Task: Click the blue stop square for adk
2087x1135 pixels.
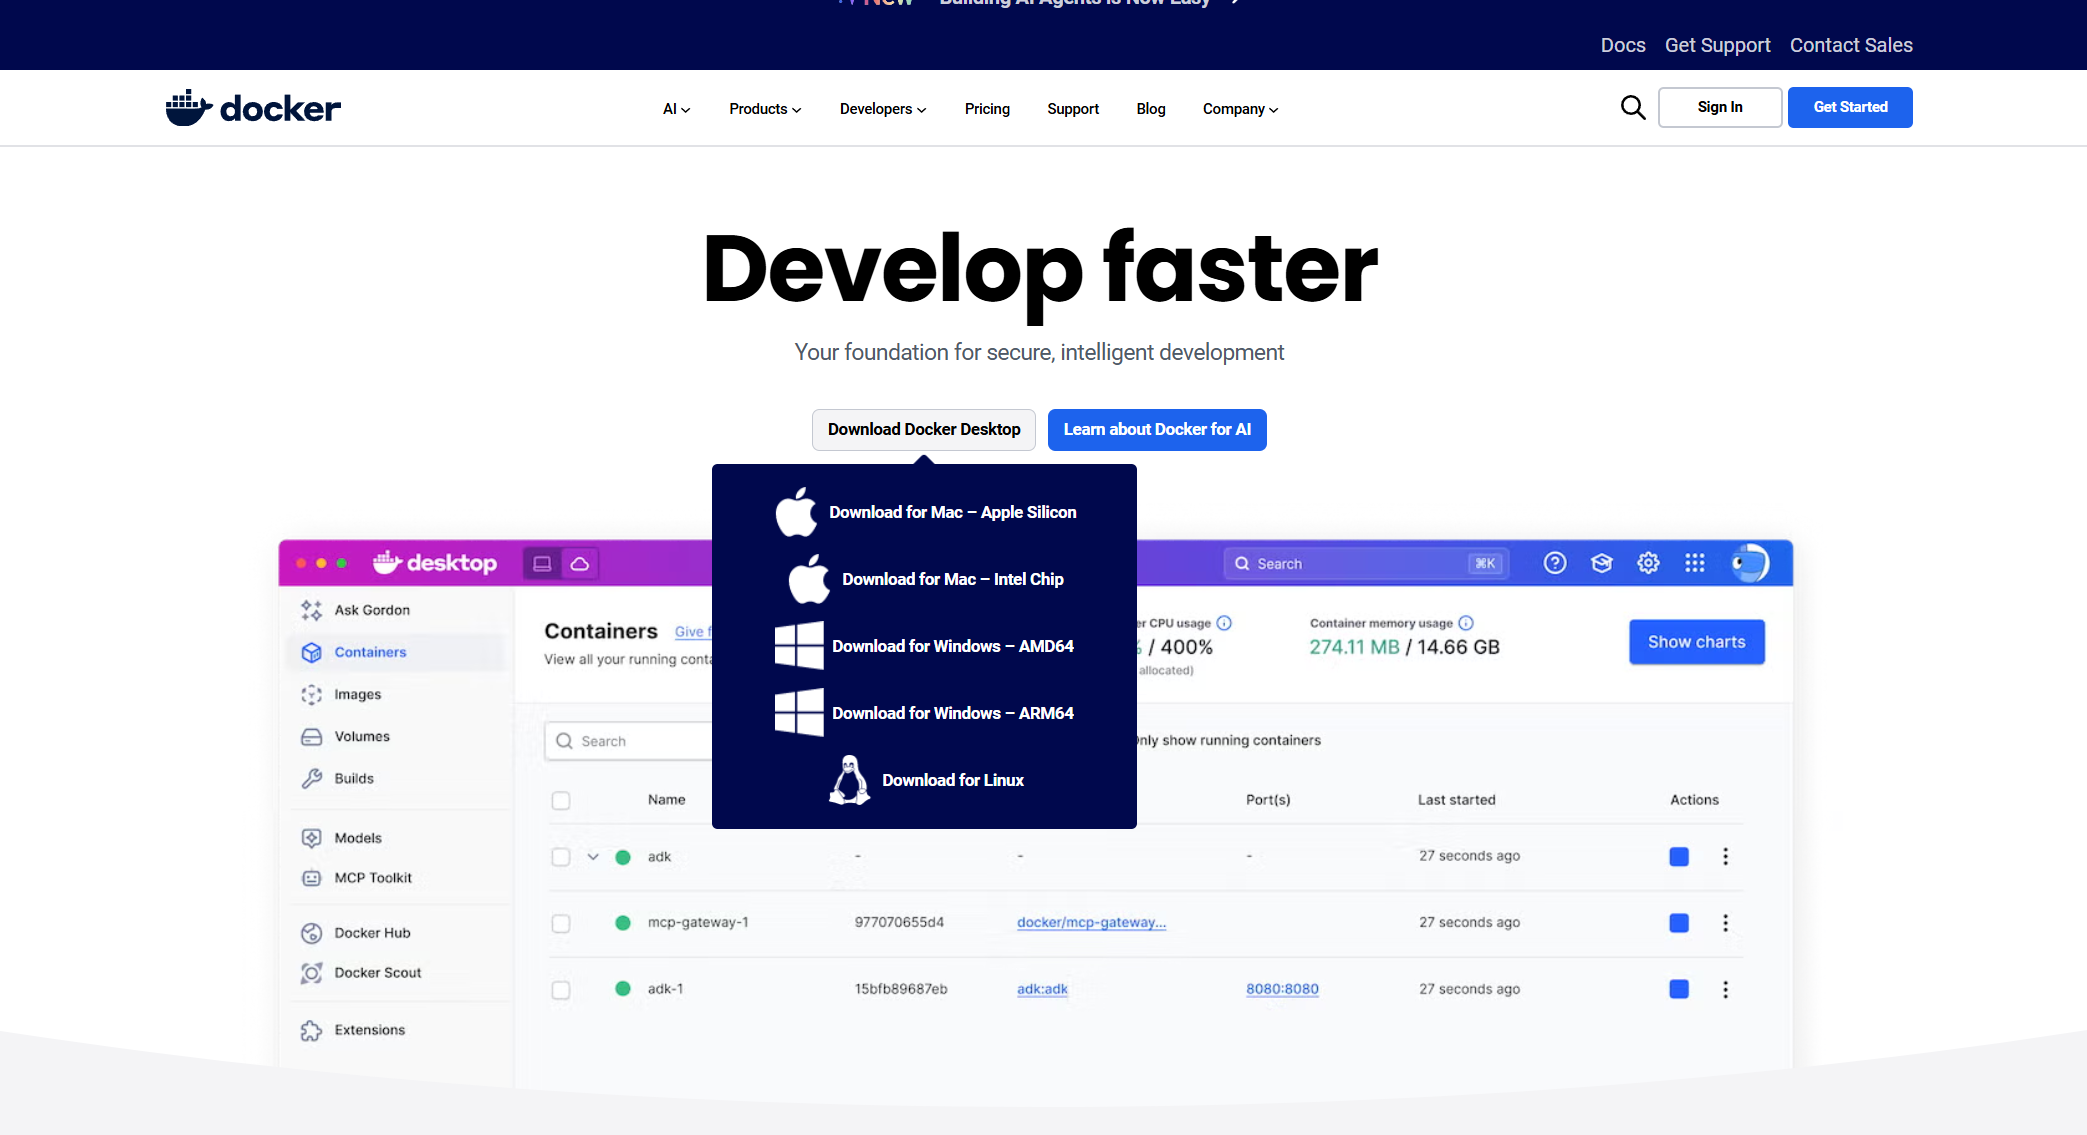Action: click(x=1679, y=857)
